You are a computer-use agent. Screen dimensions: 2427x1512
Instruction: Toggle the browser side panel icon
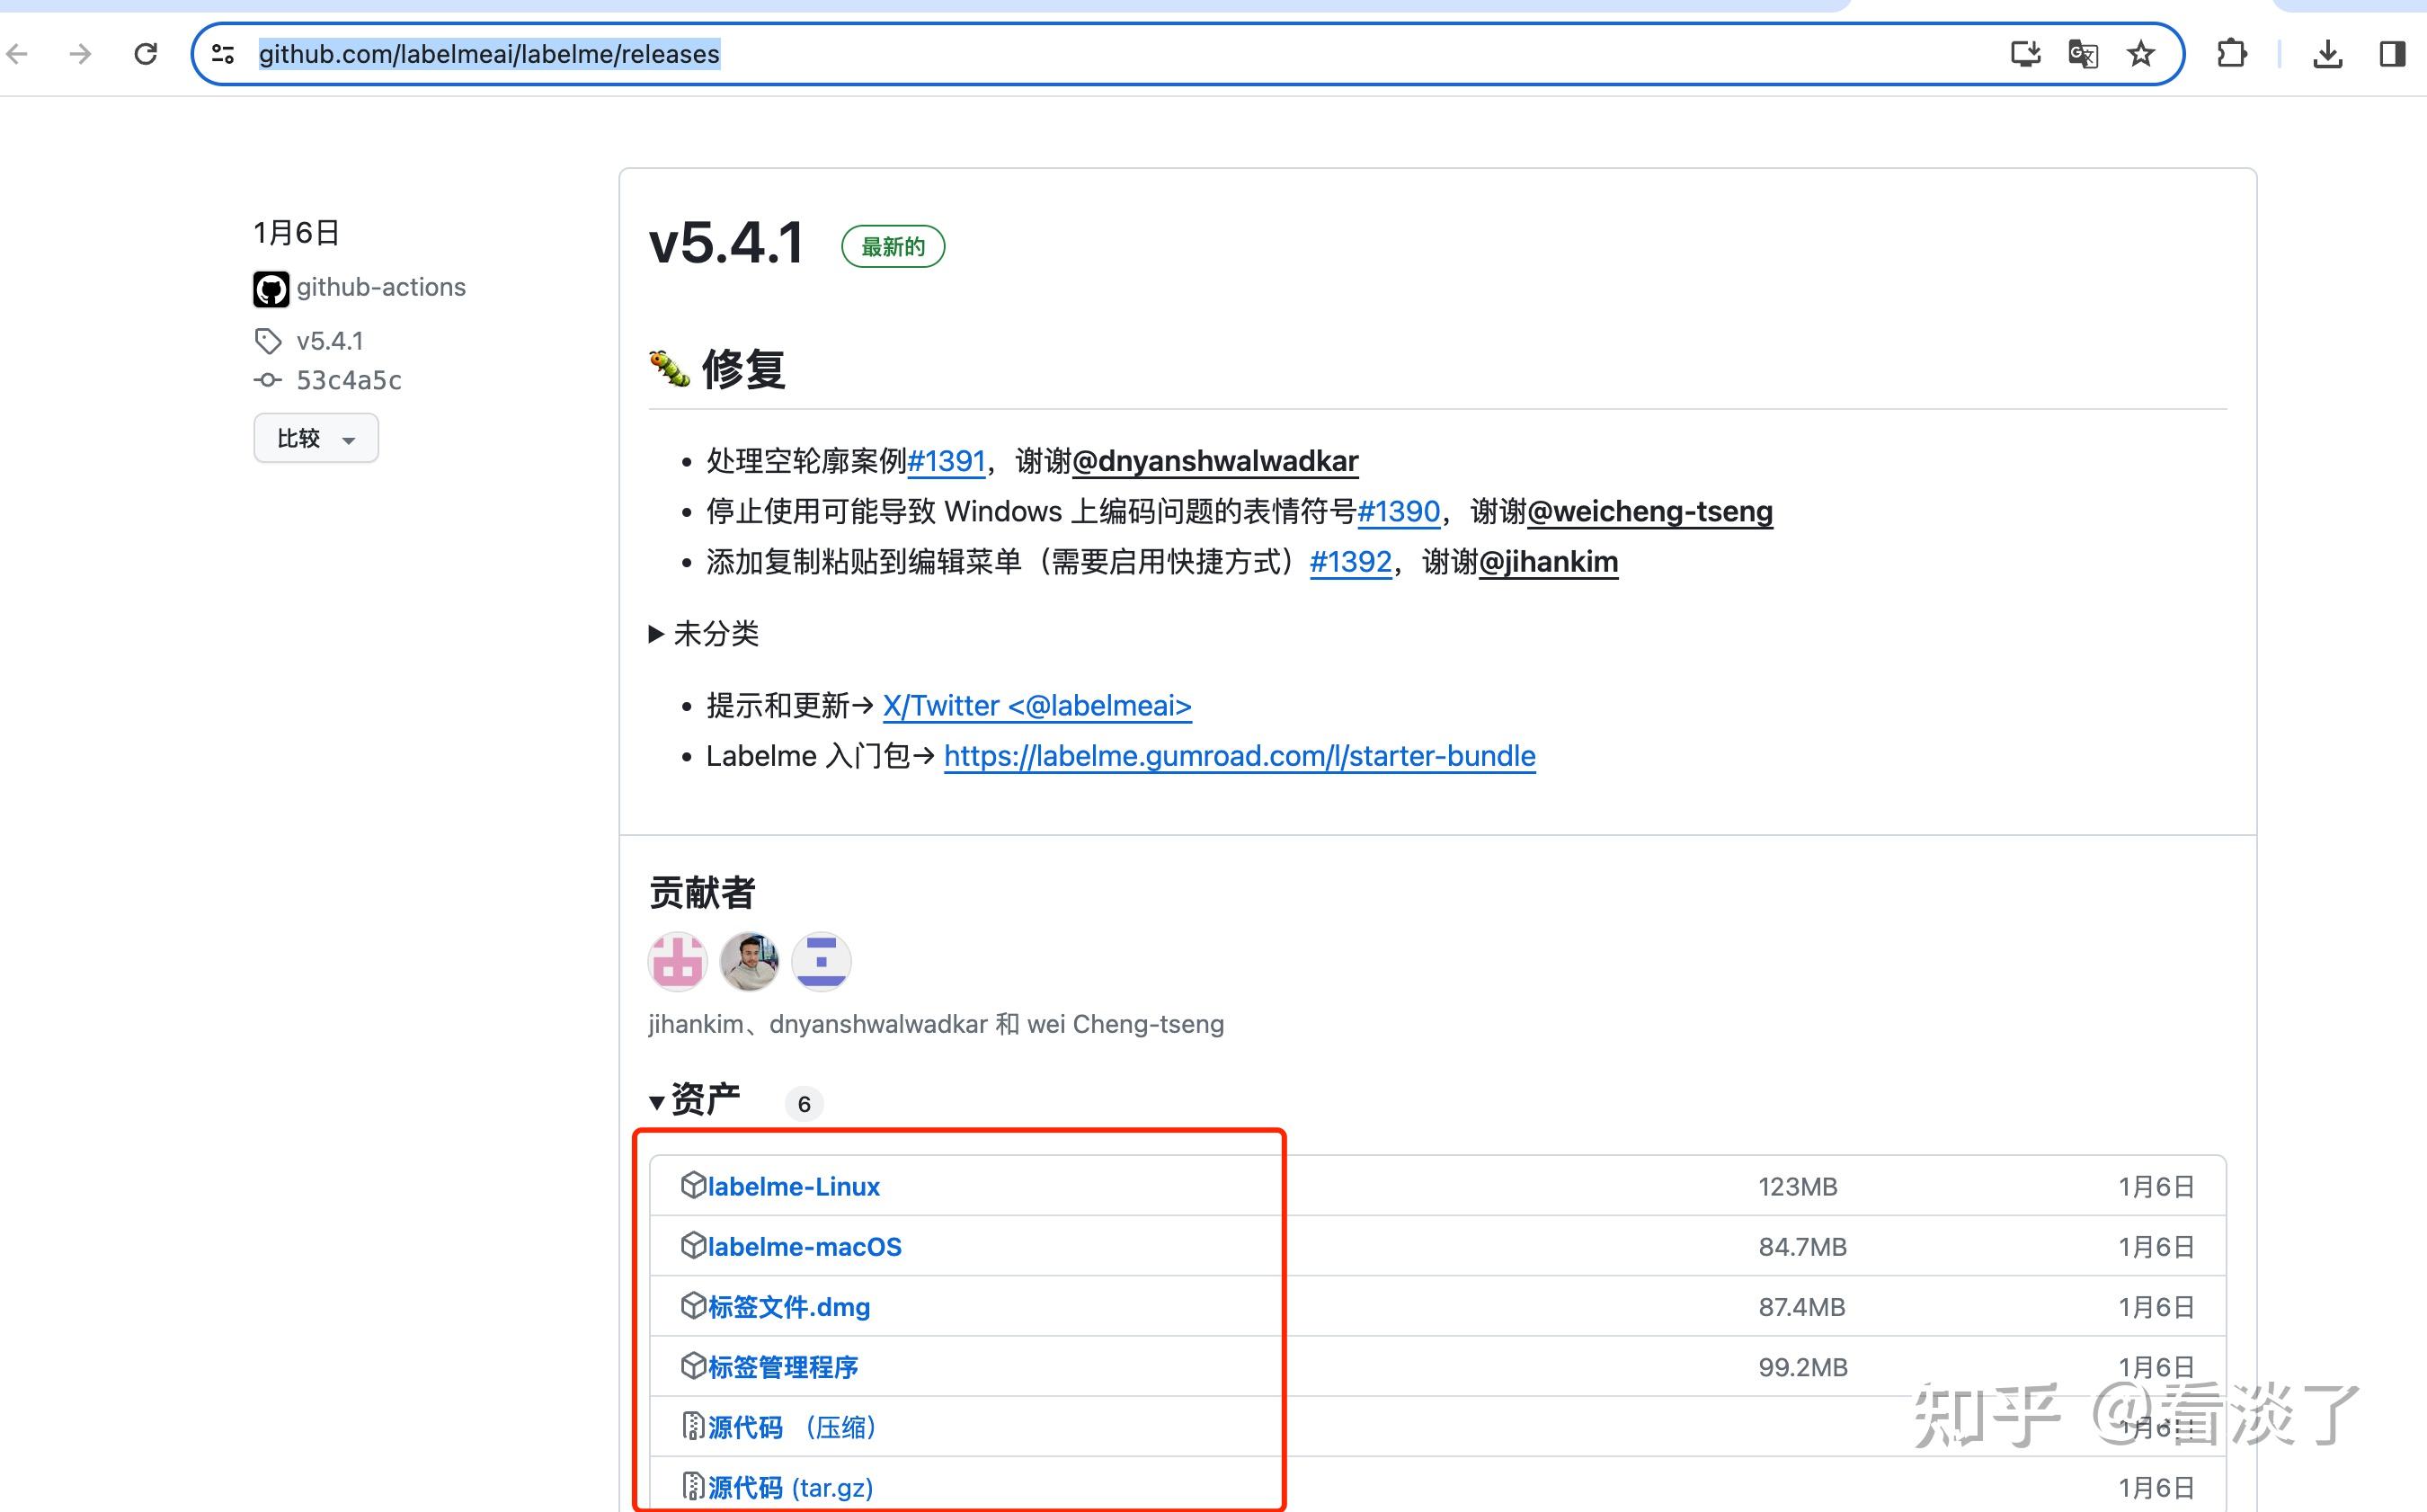(x=2392, y=54)
